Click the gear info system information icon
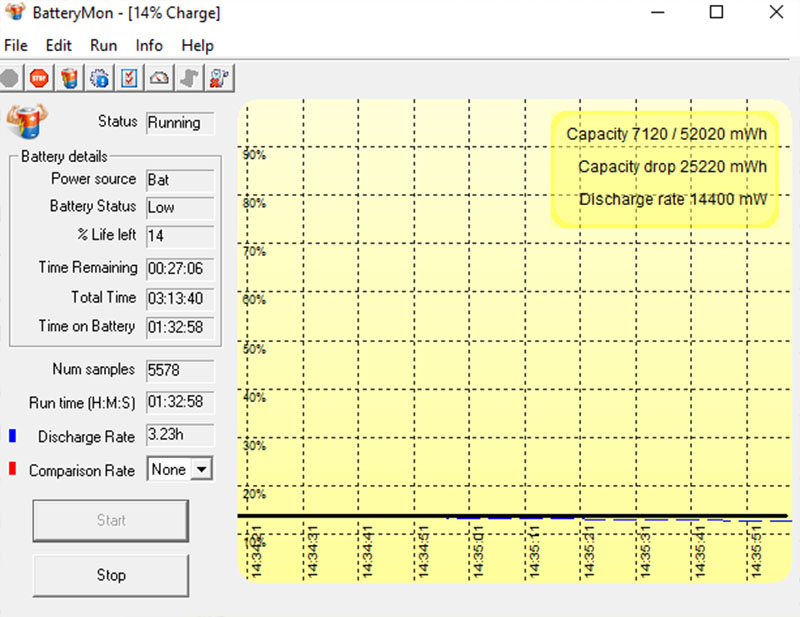800x617 pixels. [x=99, y=77]
